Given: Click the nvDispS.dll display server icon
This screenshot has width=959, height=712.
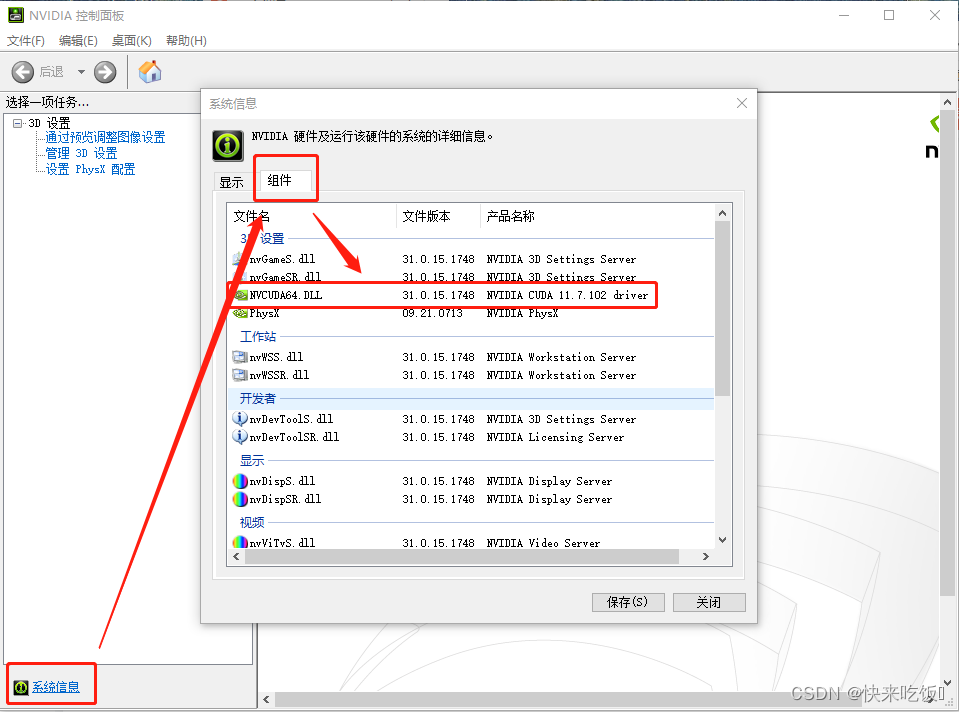Looking at the screenshot, I should pyautogui.click(x=239, y=480).
